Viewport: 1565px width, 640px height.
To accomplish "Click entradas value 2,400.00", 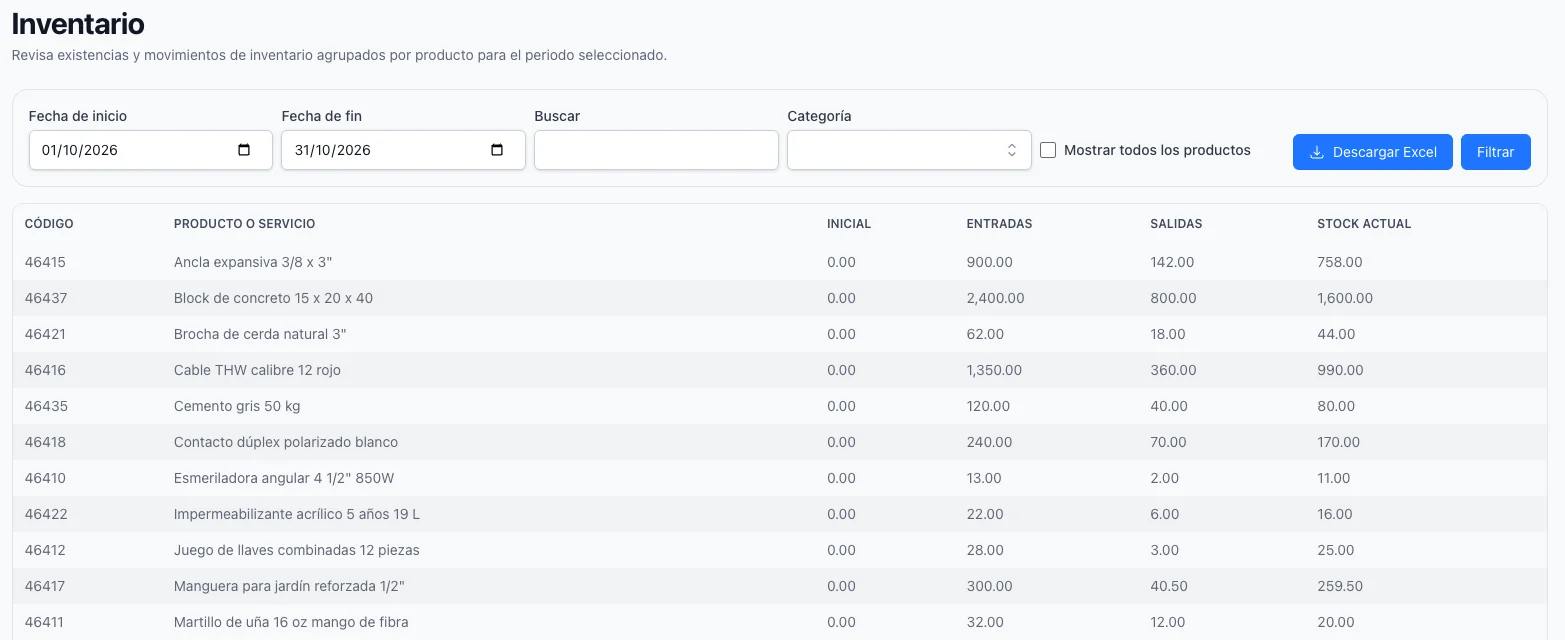I will tap(995, 298).
